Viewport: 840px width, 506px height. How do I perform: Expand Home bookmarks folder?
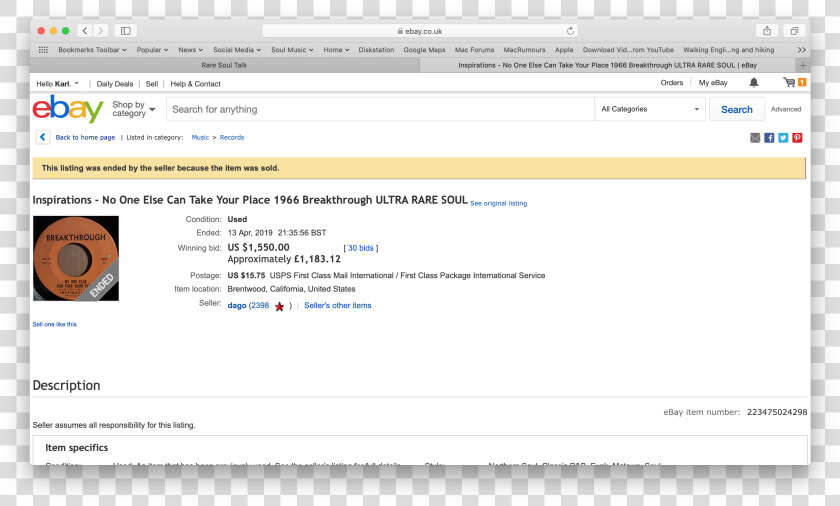point(336,50)
